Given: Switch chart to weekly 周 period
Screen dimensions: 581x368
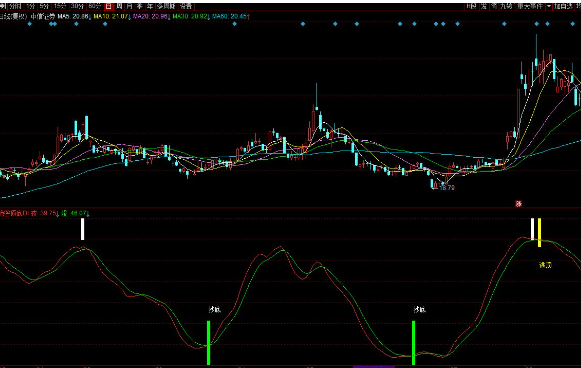Looking at the screenshot, I should pyautogui.click(x=119, y=6).
